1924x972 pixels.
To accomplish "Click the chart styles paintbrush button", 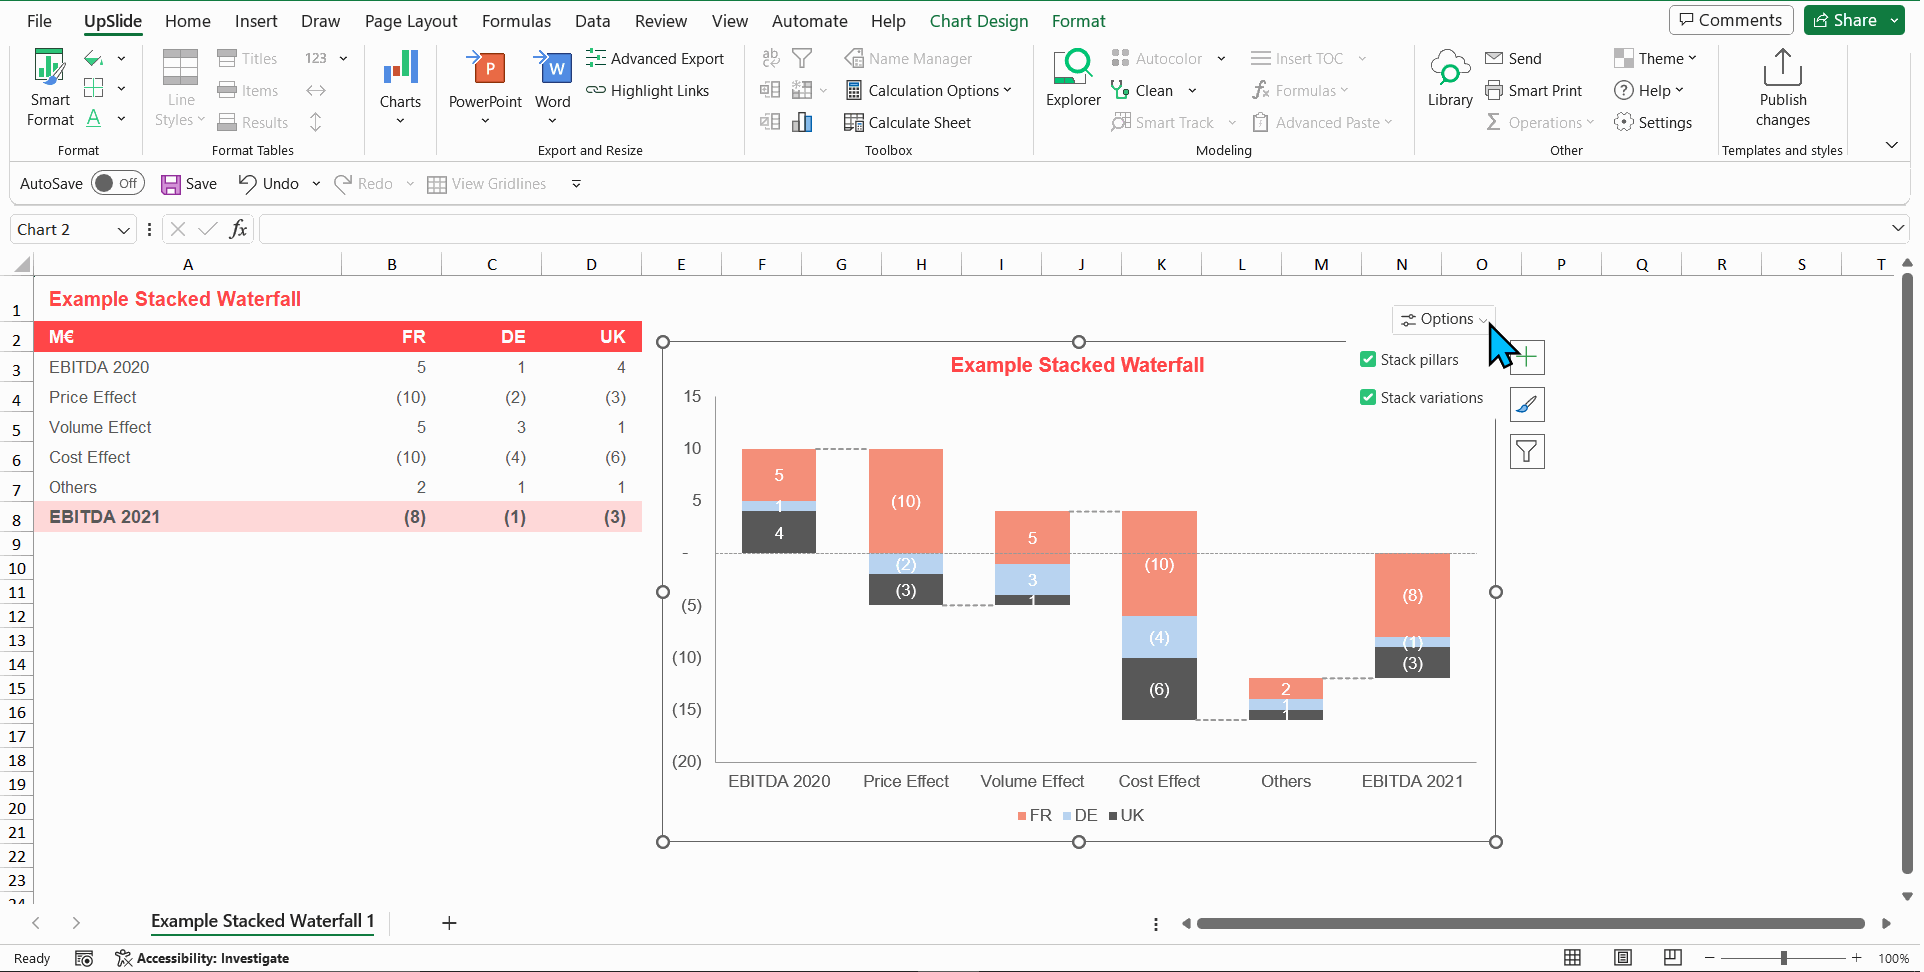I will [x=1527, y=405].
